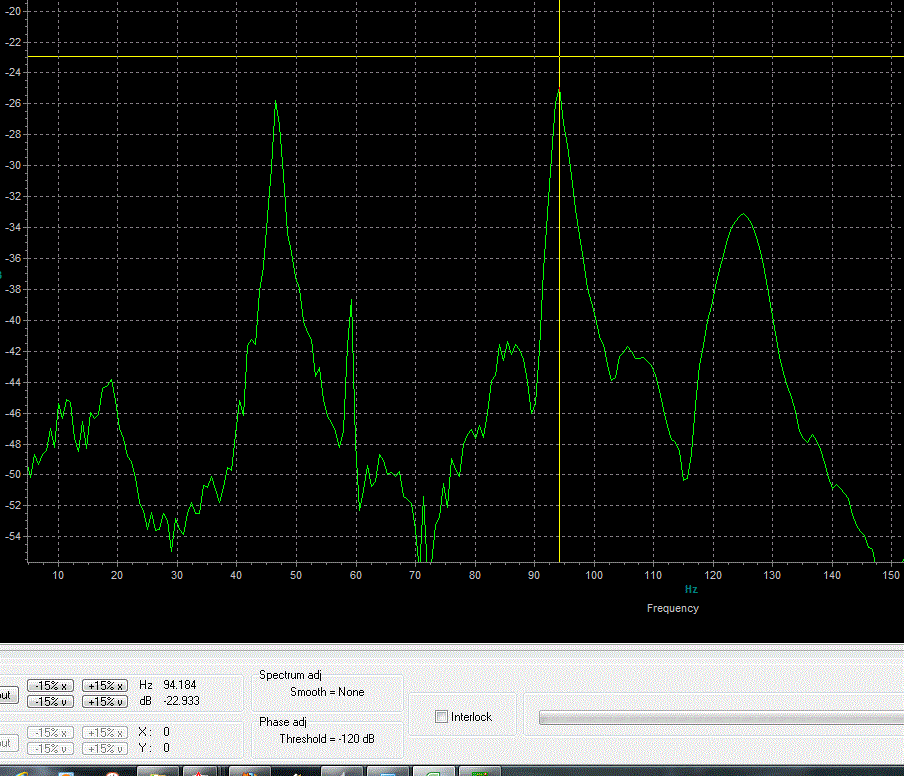
Task: Click the 50 tick label on frequency axis
Action: [296, 575]
